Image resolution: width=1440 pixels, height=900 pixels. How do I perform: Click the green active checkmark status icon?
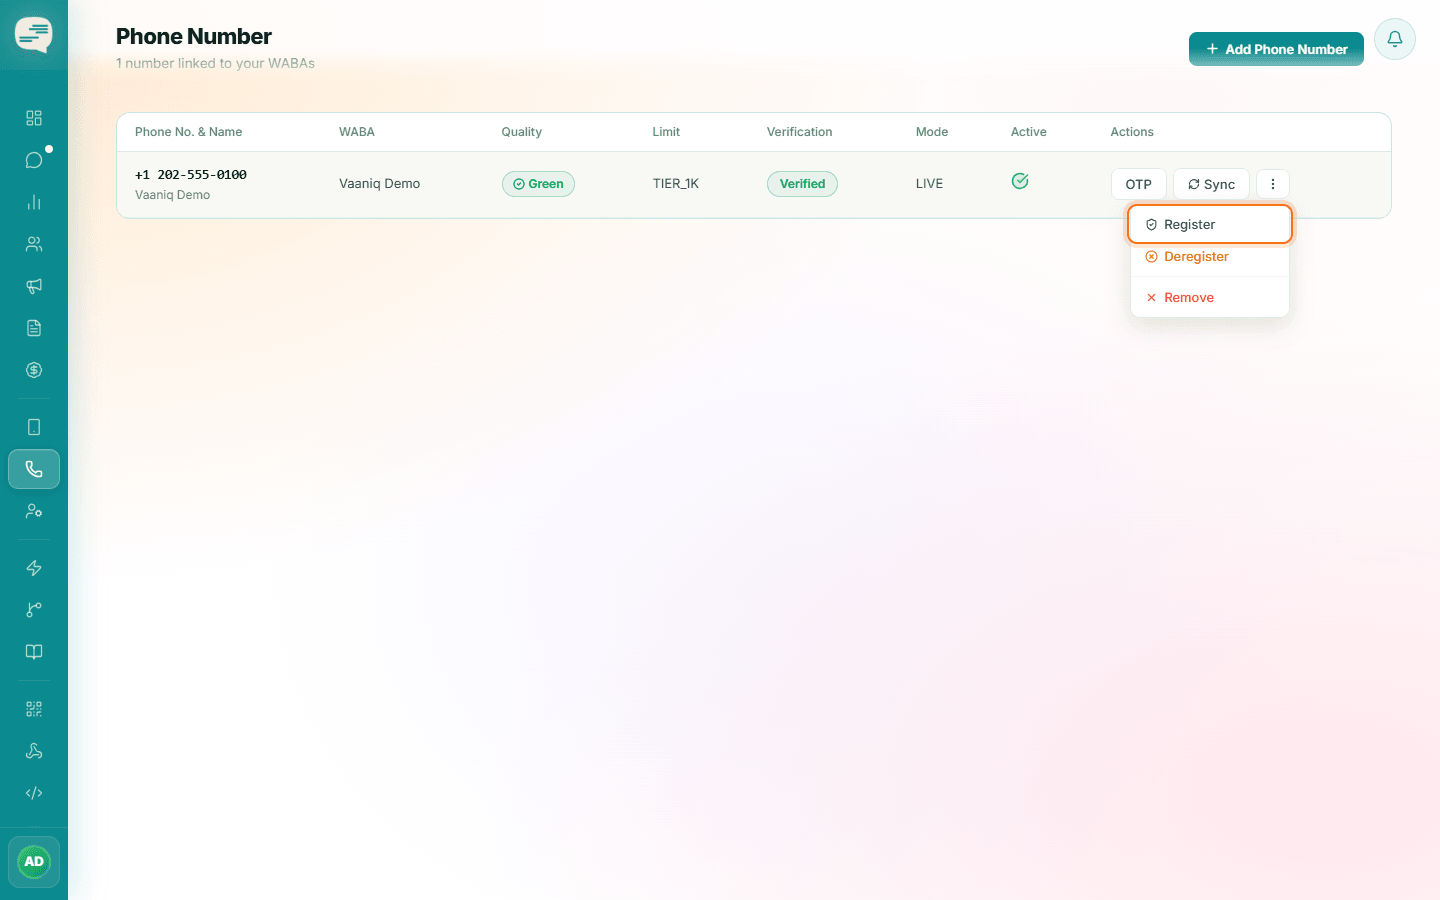tap(1020, 181)
